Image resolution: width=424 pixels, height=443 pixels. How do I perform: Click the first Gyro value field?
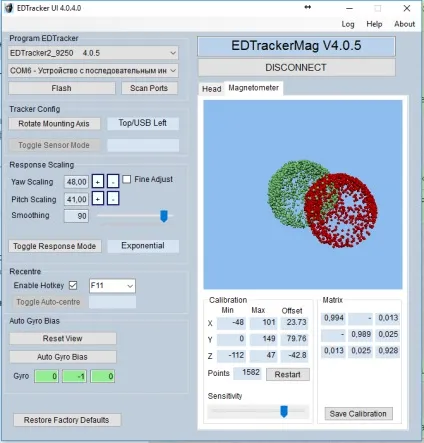(46, 376)
